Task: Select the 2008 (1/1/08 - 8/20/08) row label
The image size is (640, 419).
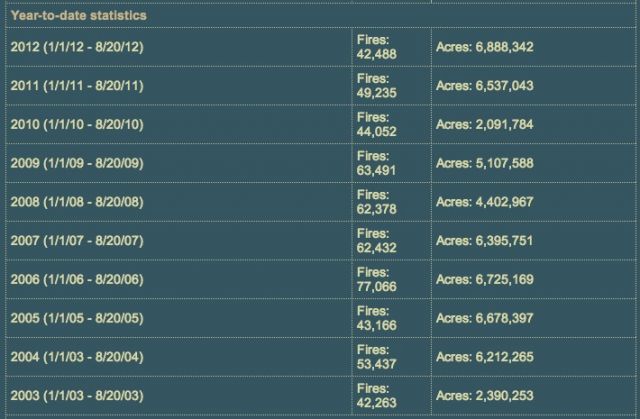Action: click(x=77, y=200)
